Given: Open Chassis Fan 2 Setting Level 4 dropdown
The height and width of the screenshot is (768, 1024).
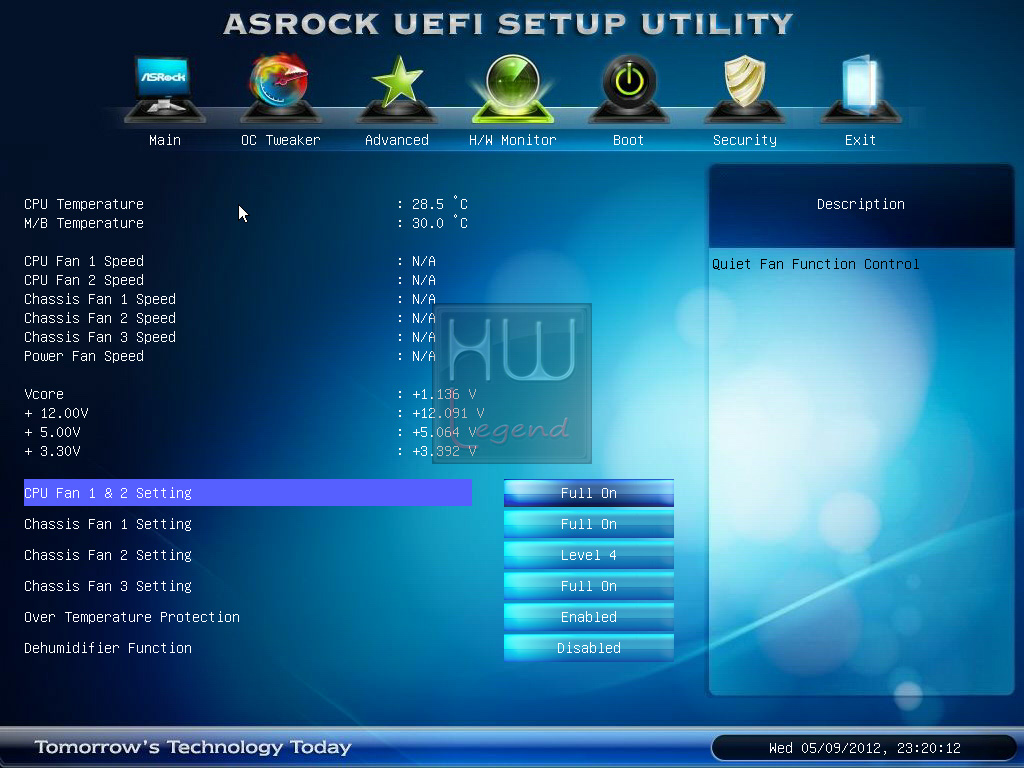Looking at the screenshot, I should [588, 555].
